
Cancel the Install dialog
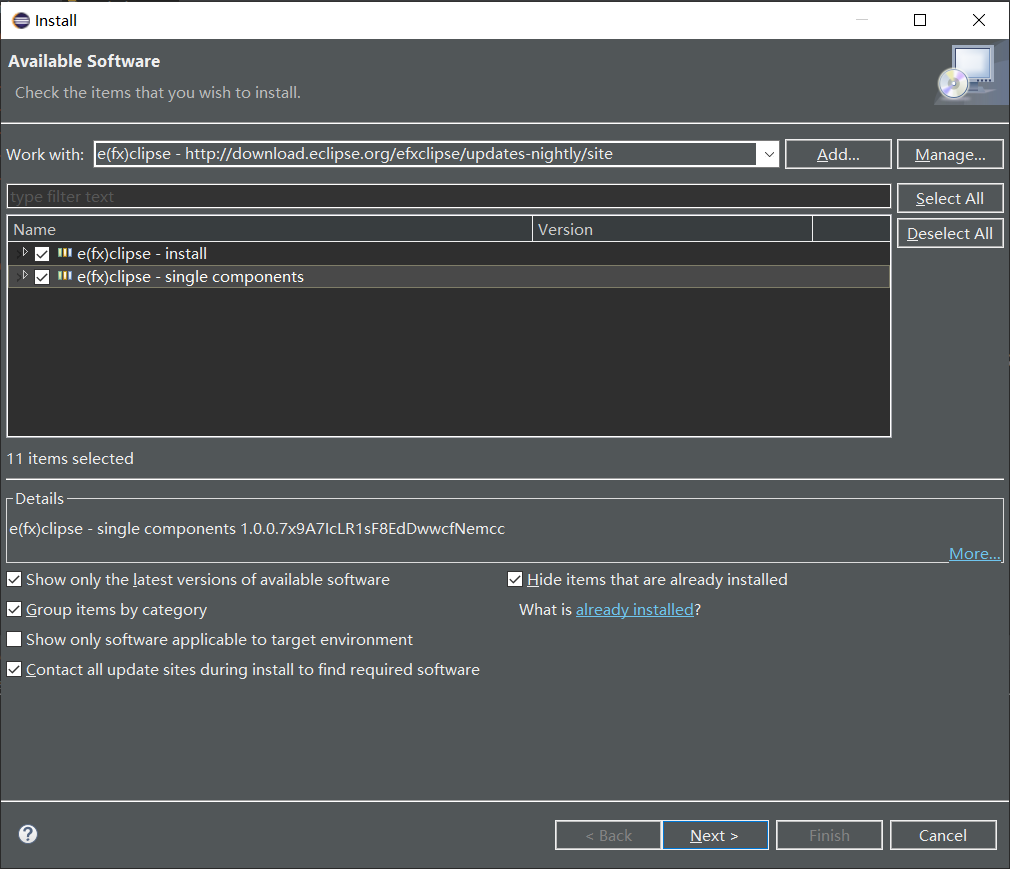(942, 836)
